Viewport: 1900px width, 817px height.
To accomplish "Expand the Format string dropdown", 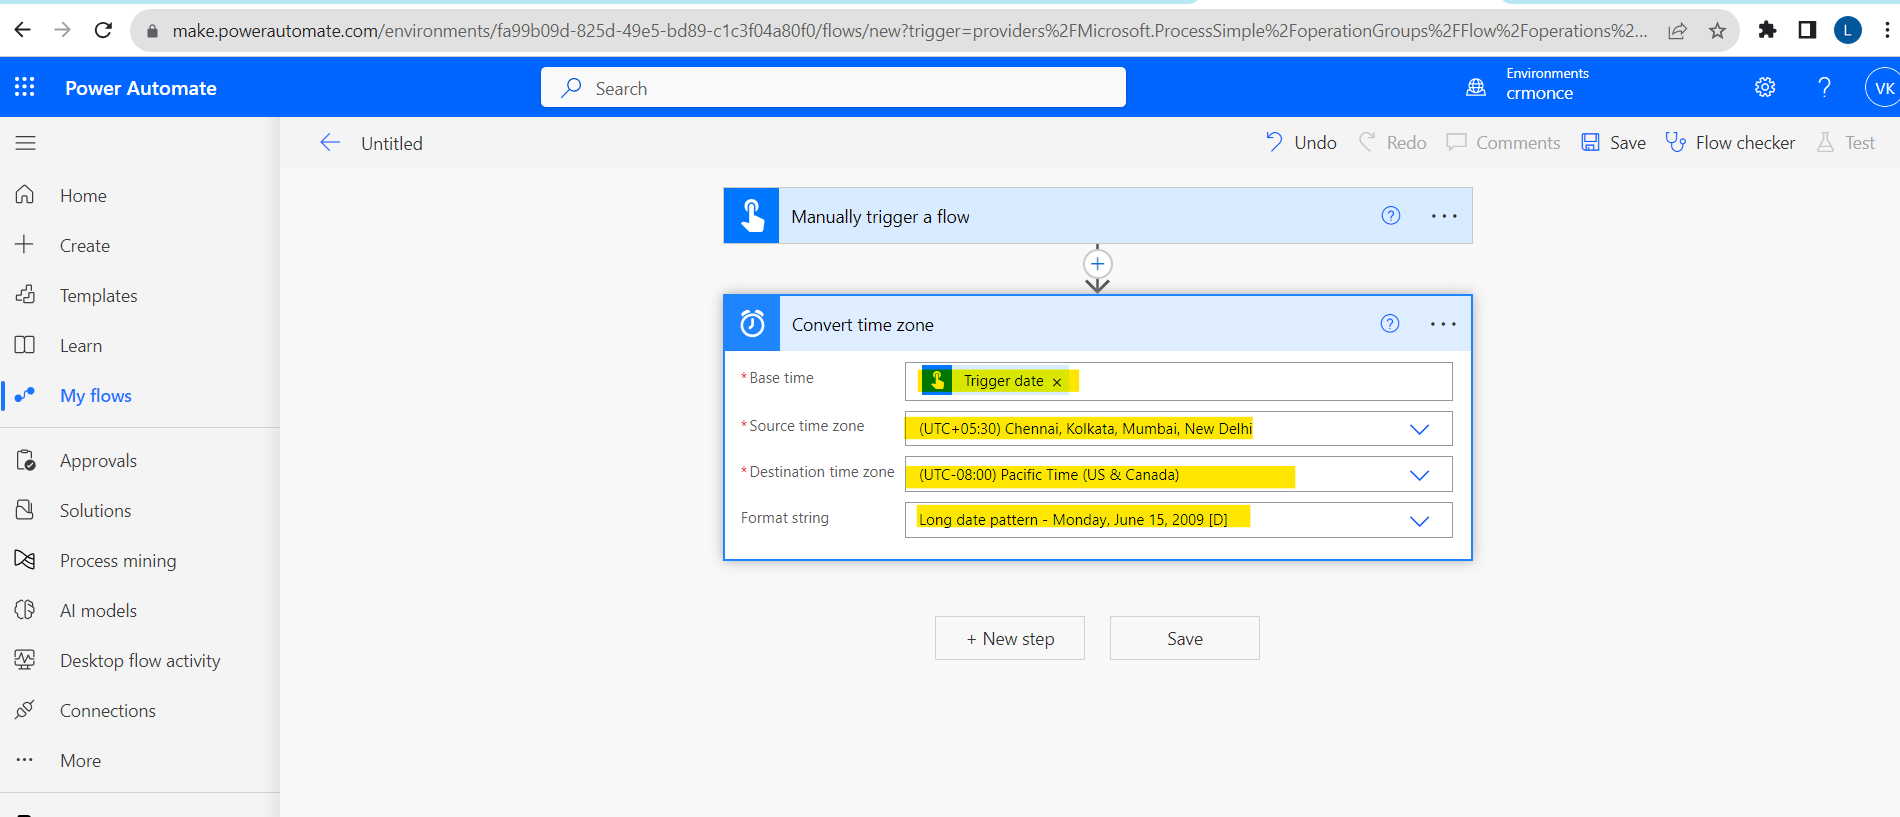I will point(1419,521).
